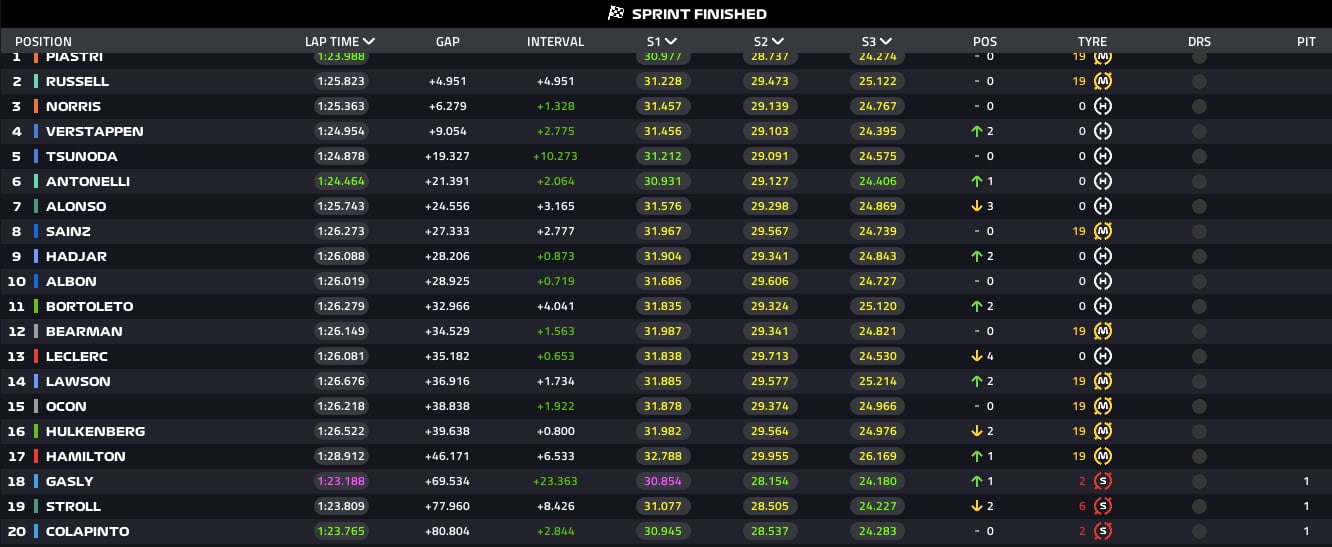Image resolution: width=1332 pixels, height=547 pixels.
Task: Select the GAP column header
Action: click(447, 42)
